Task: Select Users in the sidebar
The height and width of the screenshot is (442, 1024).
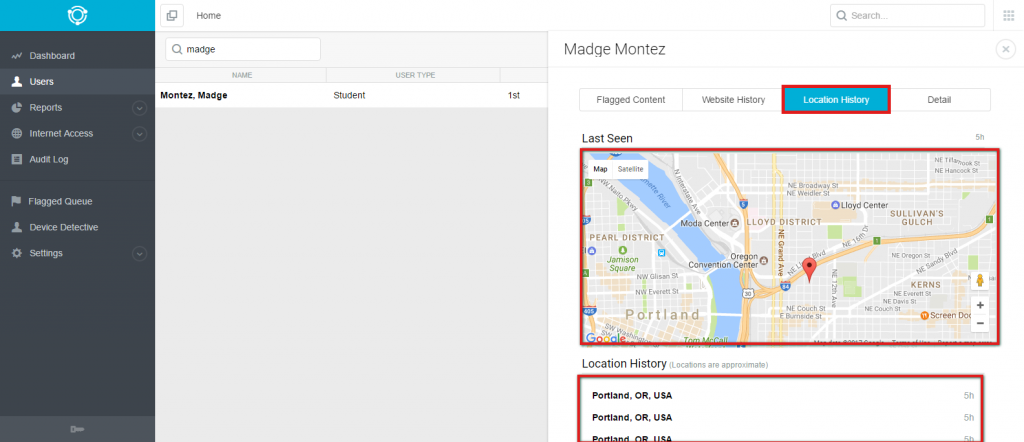Action: pyautogui.click(x=77, y=82)
